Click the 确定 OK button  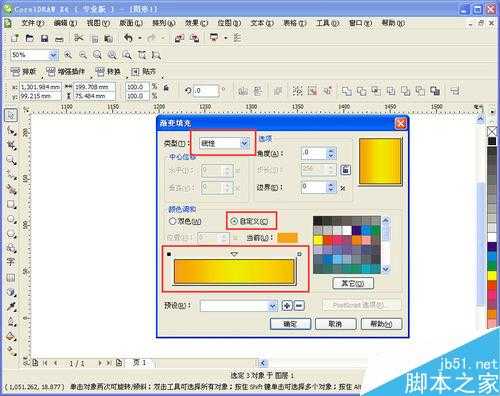click(x=290, y=324)
